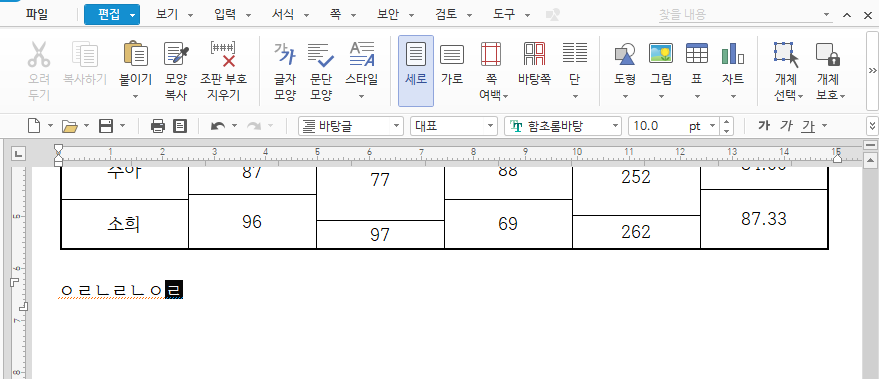Open the 편집 menu tab
The height and width of the screenshot is (379, 879).
point(112,15)
